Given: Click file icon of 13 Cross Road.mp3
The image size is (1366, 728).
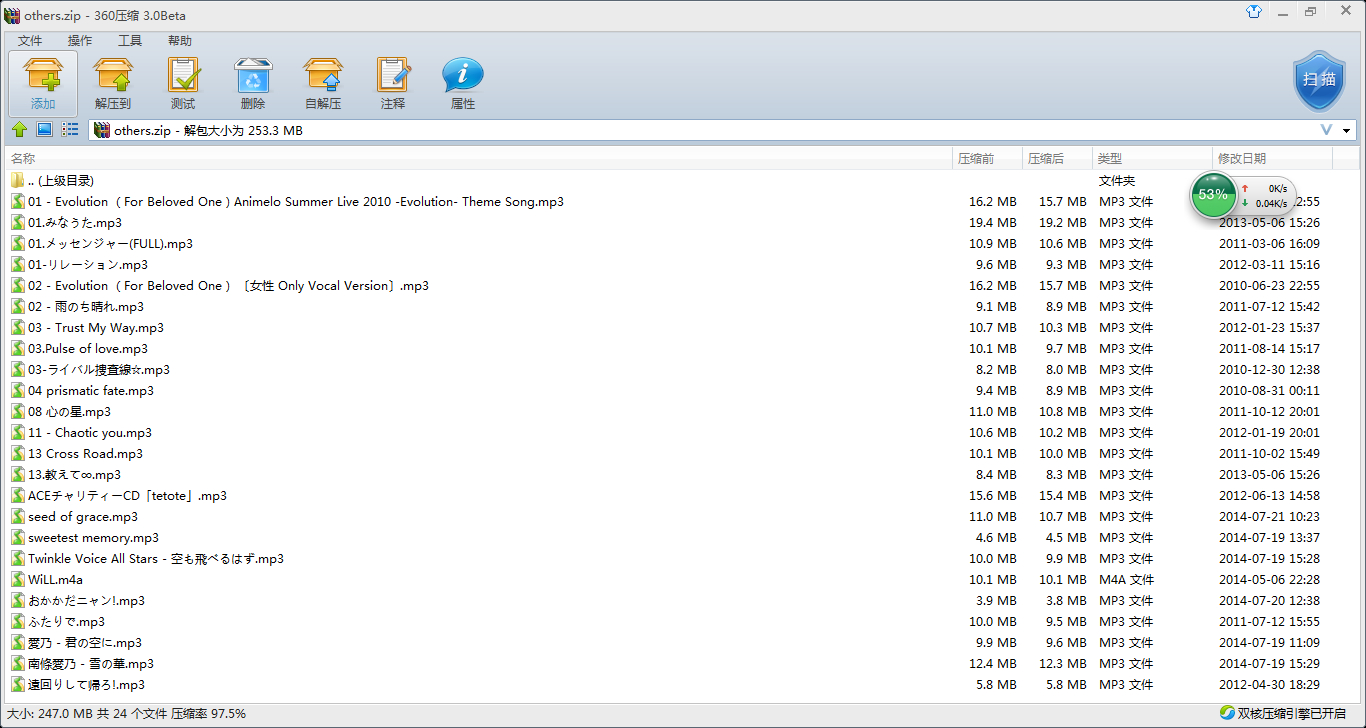Looking at the screenshot, I should point(18,454).
